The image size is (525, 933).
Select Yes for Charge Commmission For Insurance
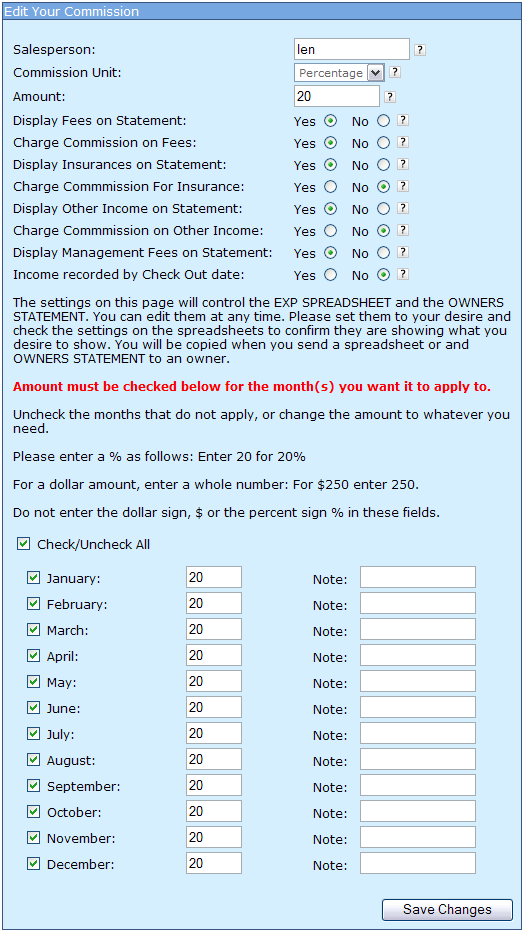pyautogui.click(x=330, y=187)
